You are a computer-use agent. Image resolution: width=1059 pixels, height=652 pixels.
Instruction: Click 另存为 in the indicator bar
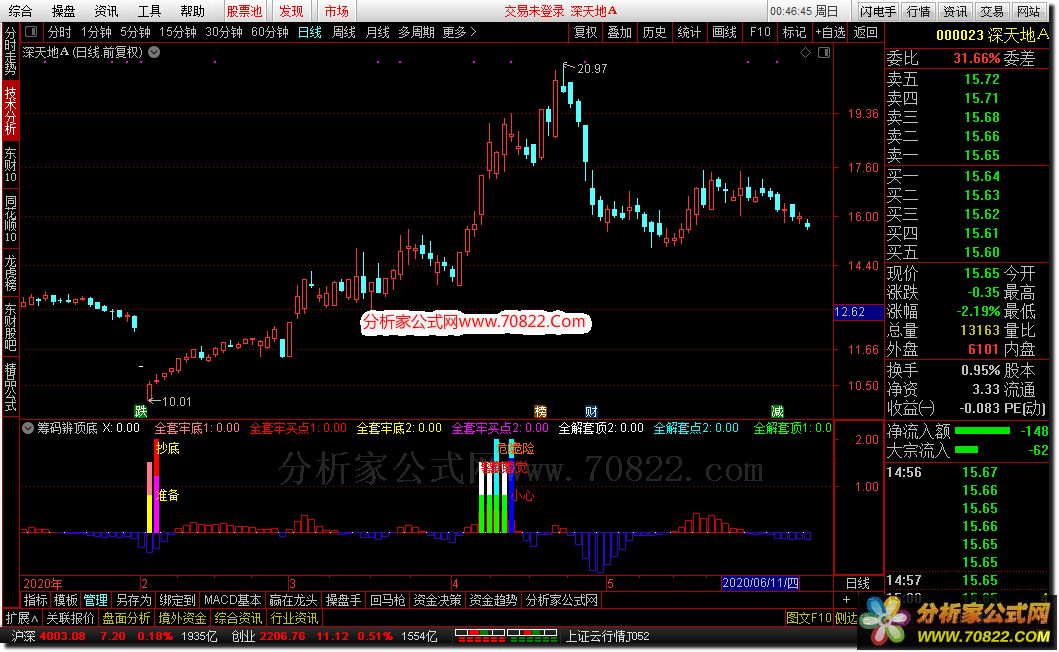[133, 600]
